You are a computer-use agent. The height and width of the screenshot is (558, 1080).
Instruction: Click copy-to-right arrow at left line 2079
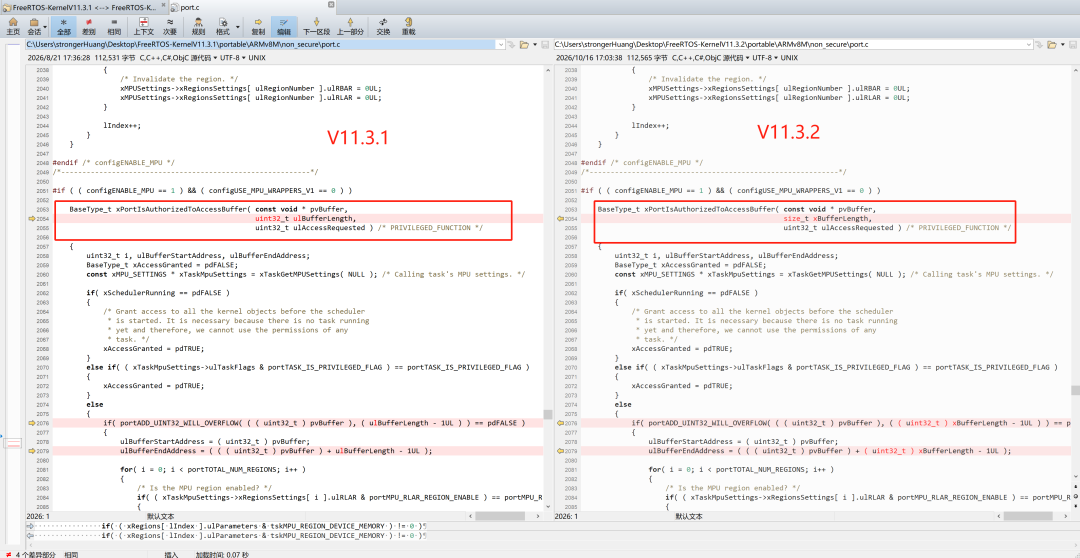(31, 451)
